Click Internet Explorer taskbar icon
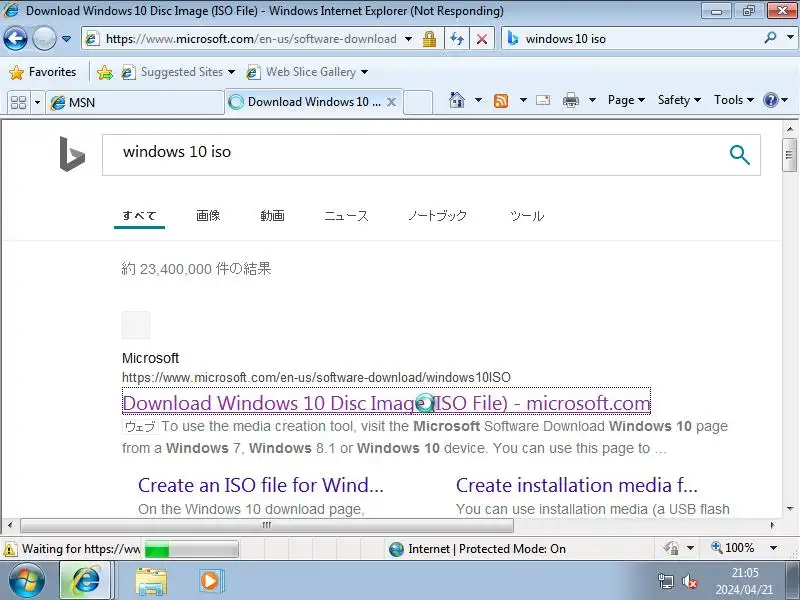This screenshot has width=800, height=600. (x=86, y=581)
